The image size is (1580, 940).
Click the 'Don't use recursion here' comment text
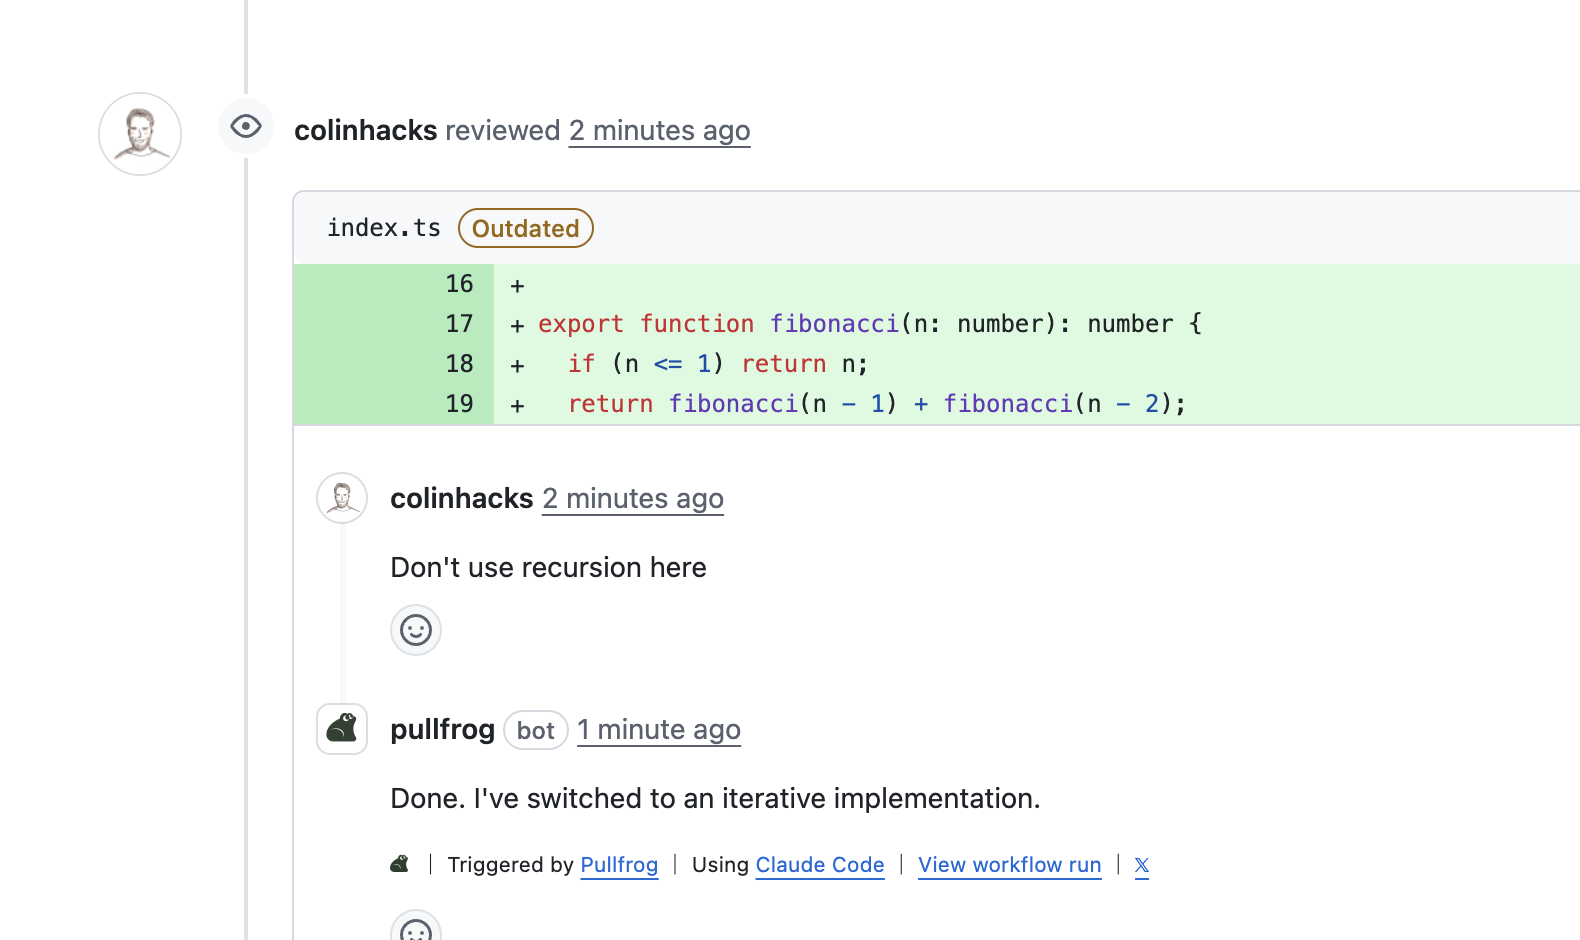pos(548,567)
